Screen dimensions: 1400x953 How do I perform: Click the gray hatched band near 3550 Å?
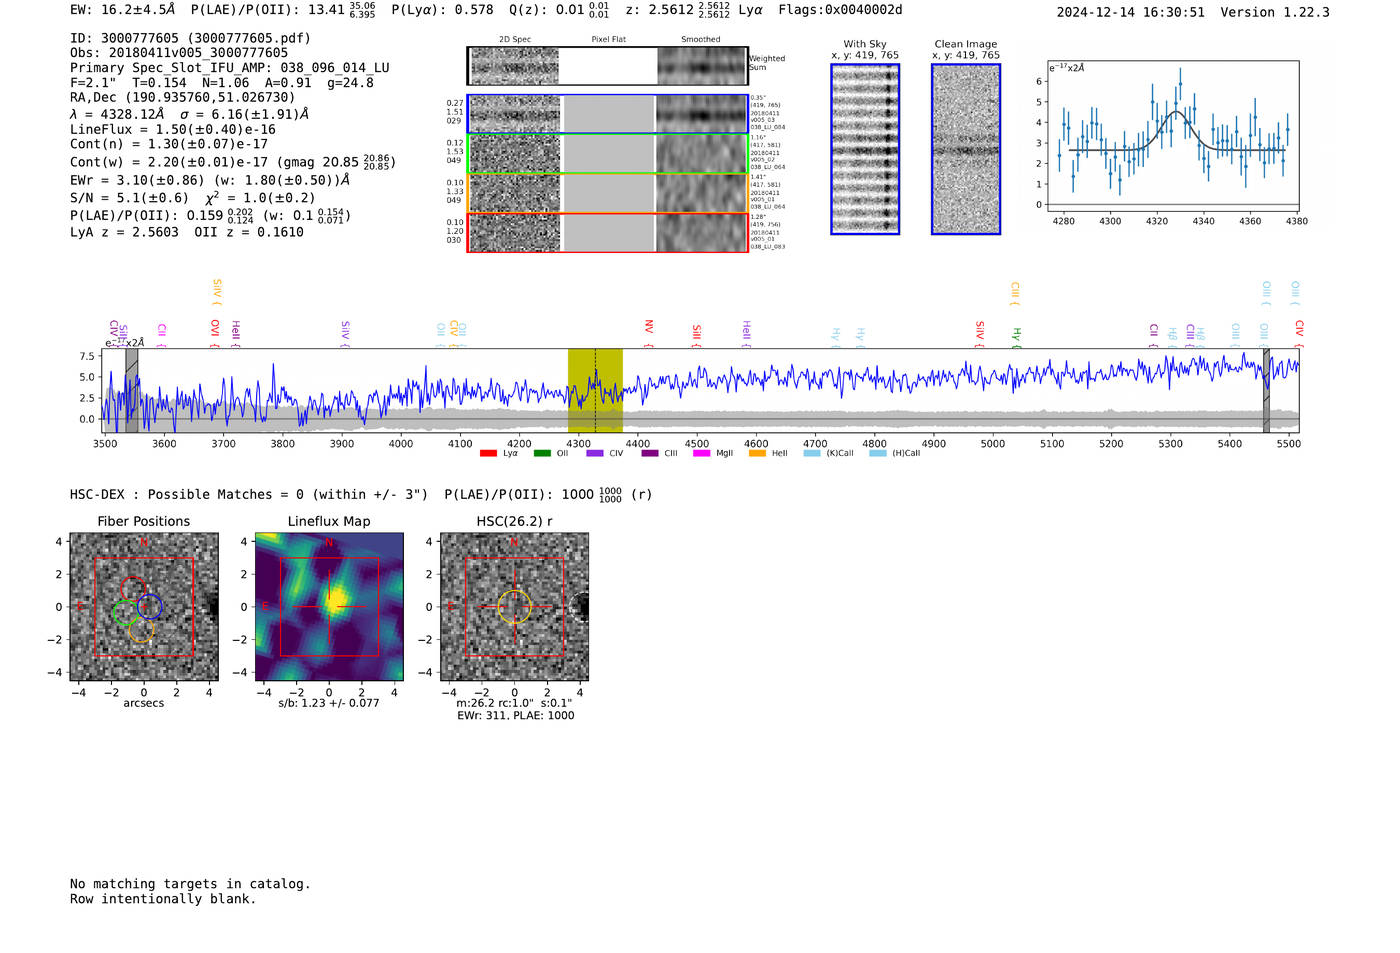131,390
